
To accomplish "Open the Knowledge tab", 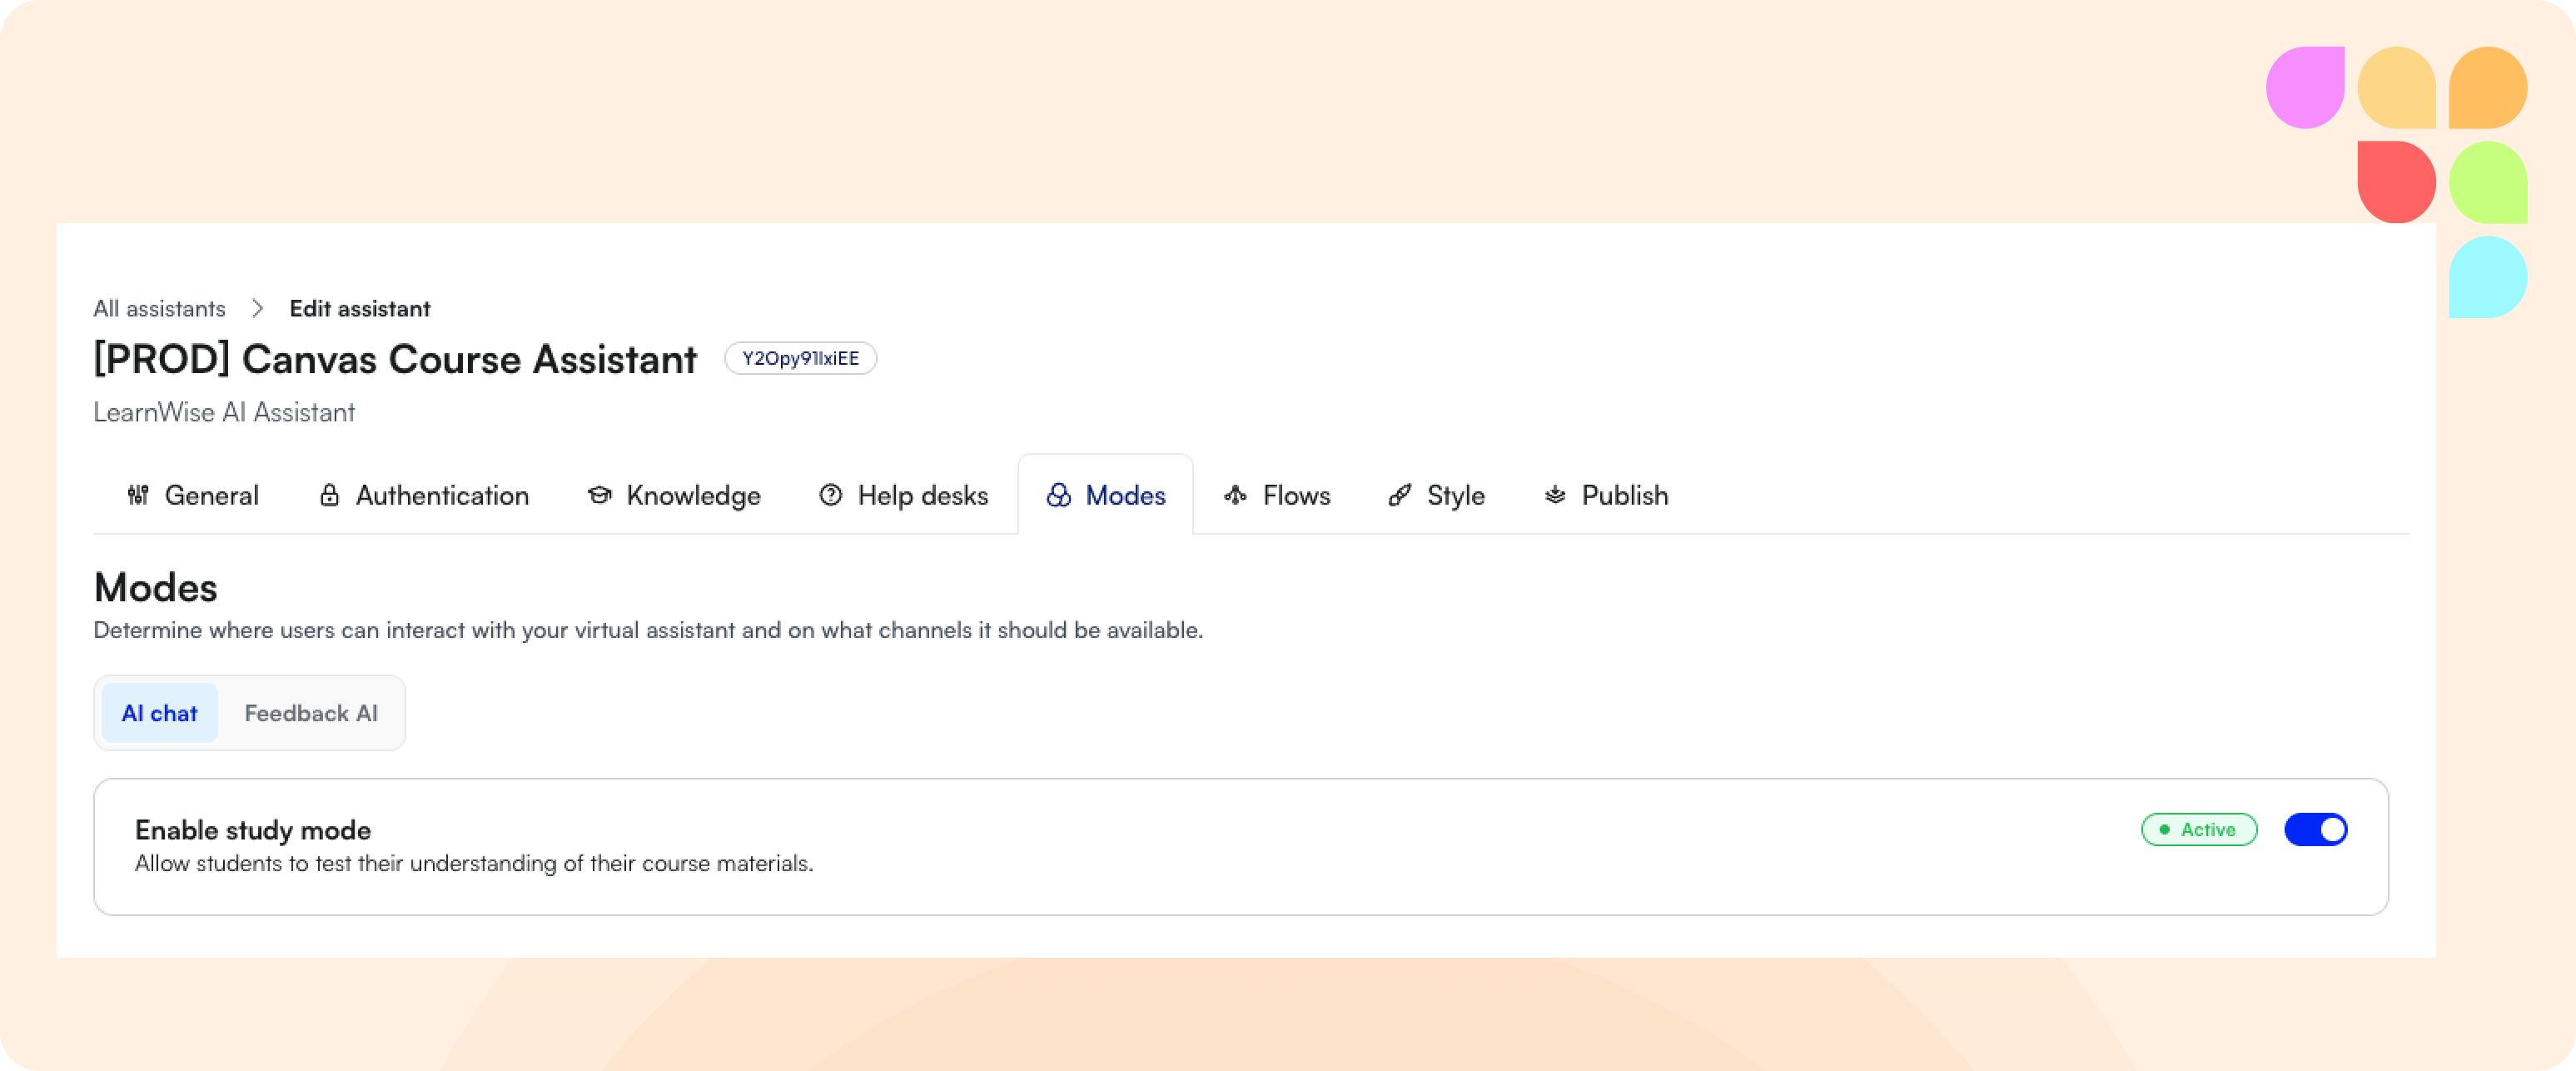I will 693,495.
